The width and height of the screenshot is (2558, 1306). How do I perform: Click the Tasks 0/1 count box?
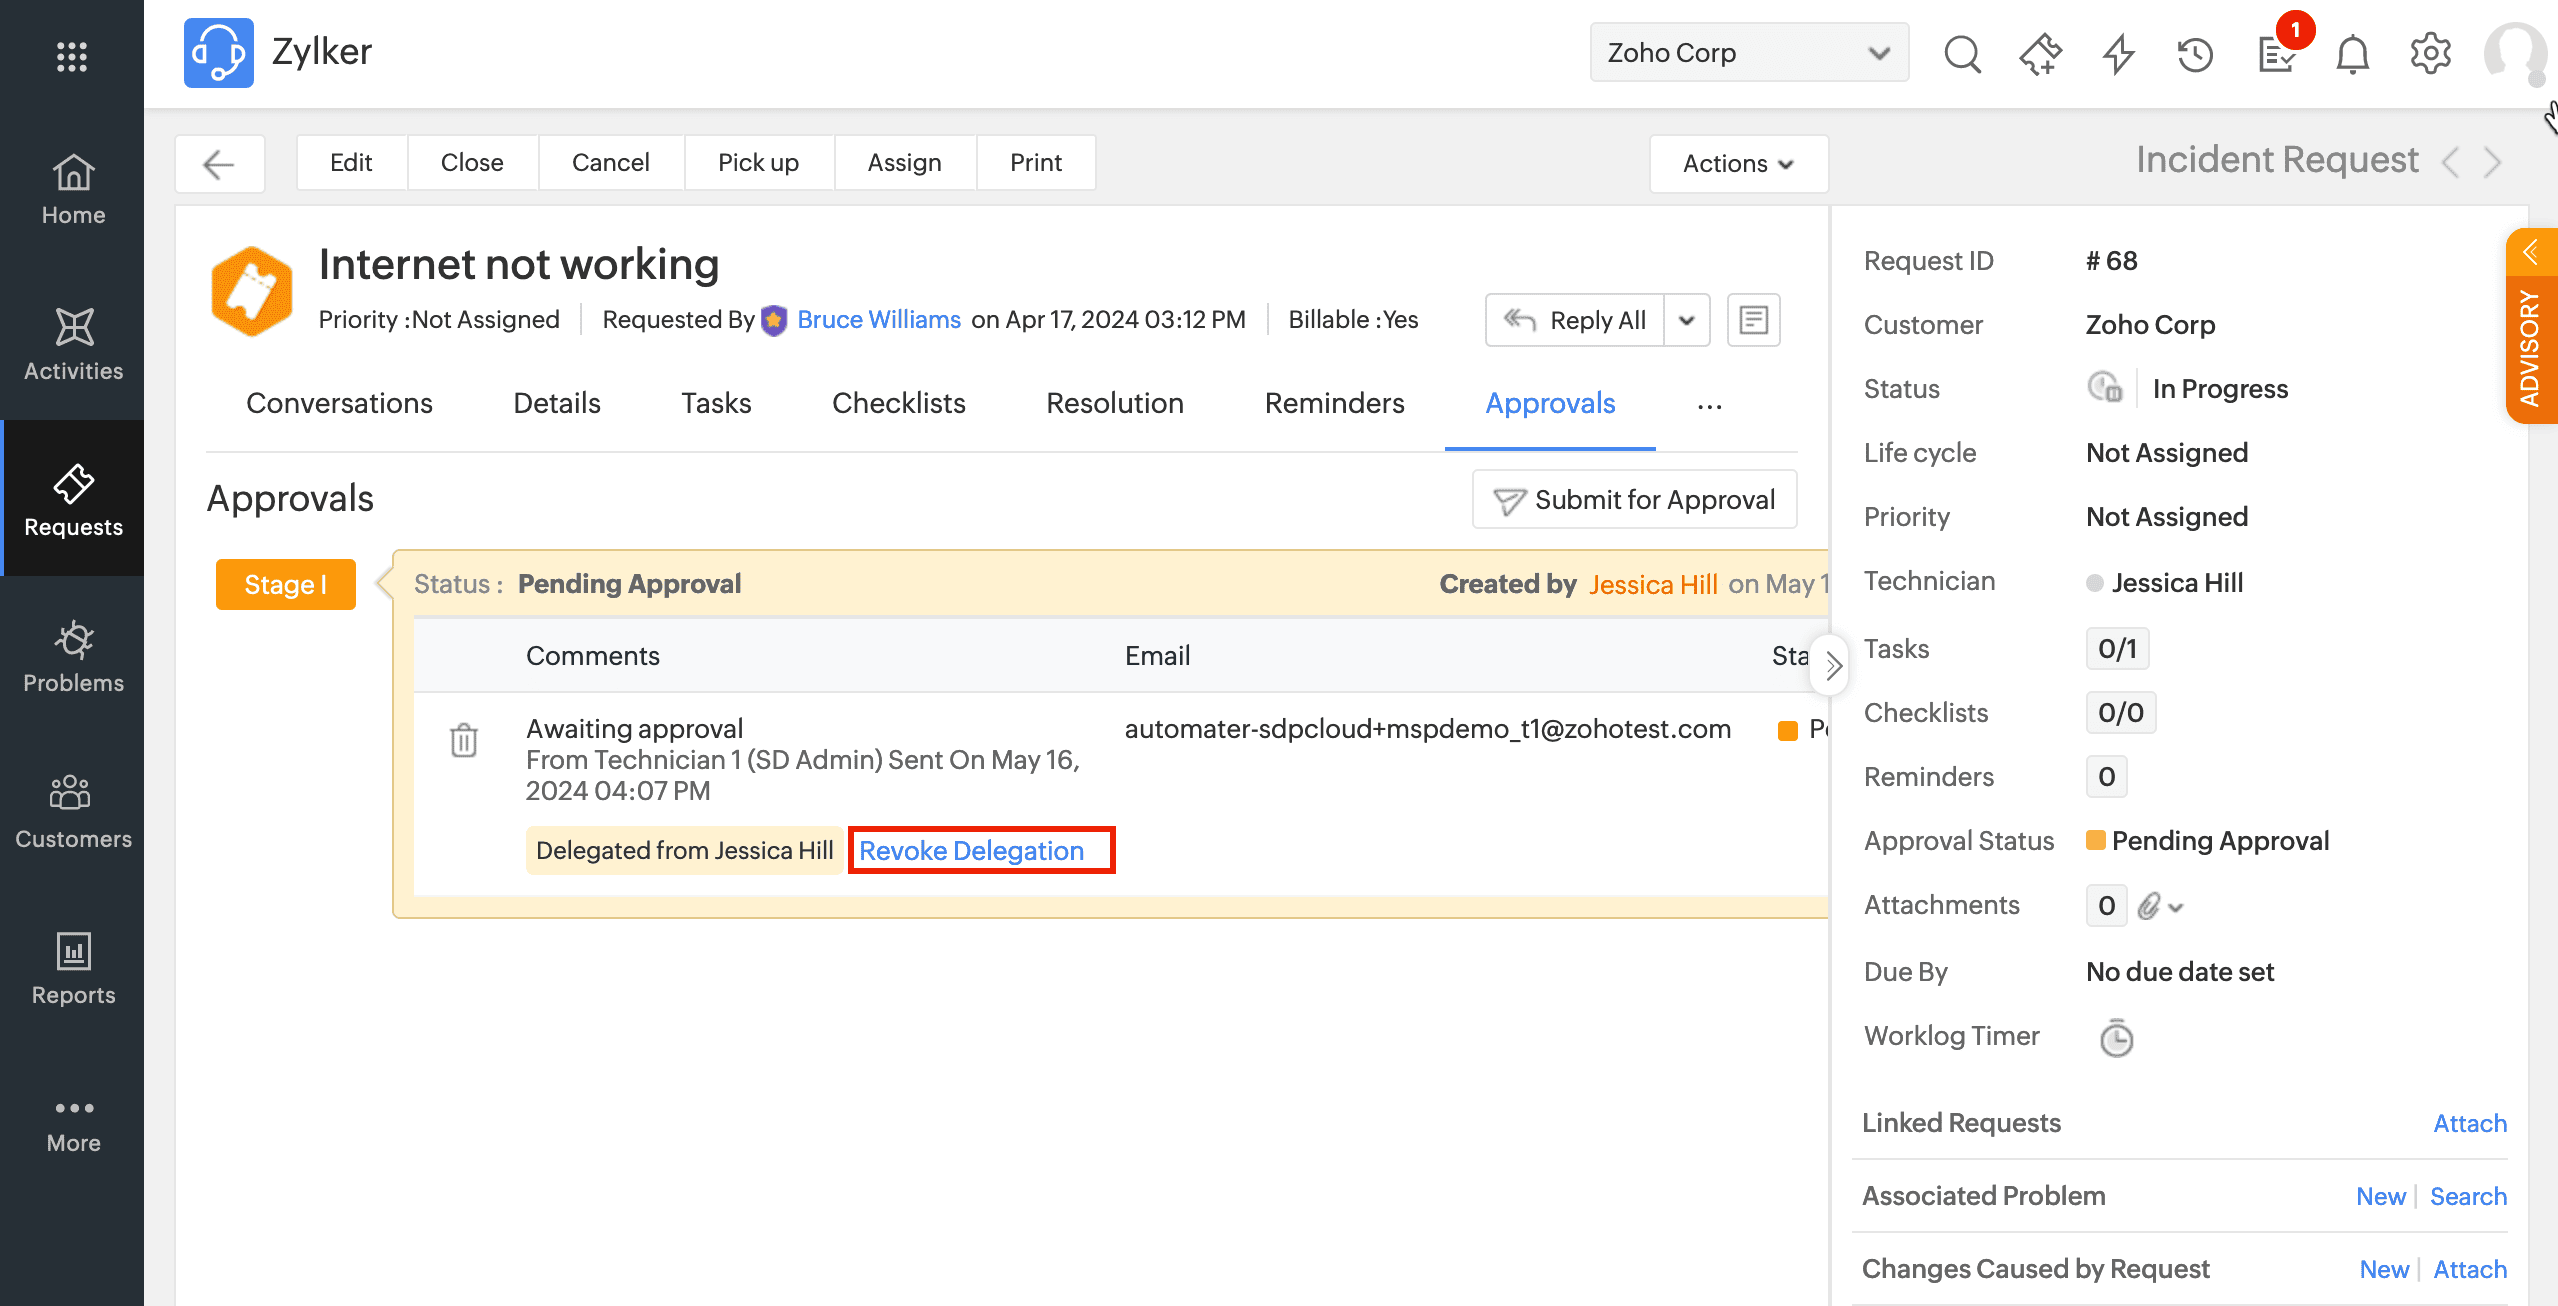pyautogui.click(x=2117, y=649)
